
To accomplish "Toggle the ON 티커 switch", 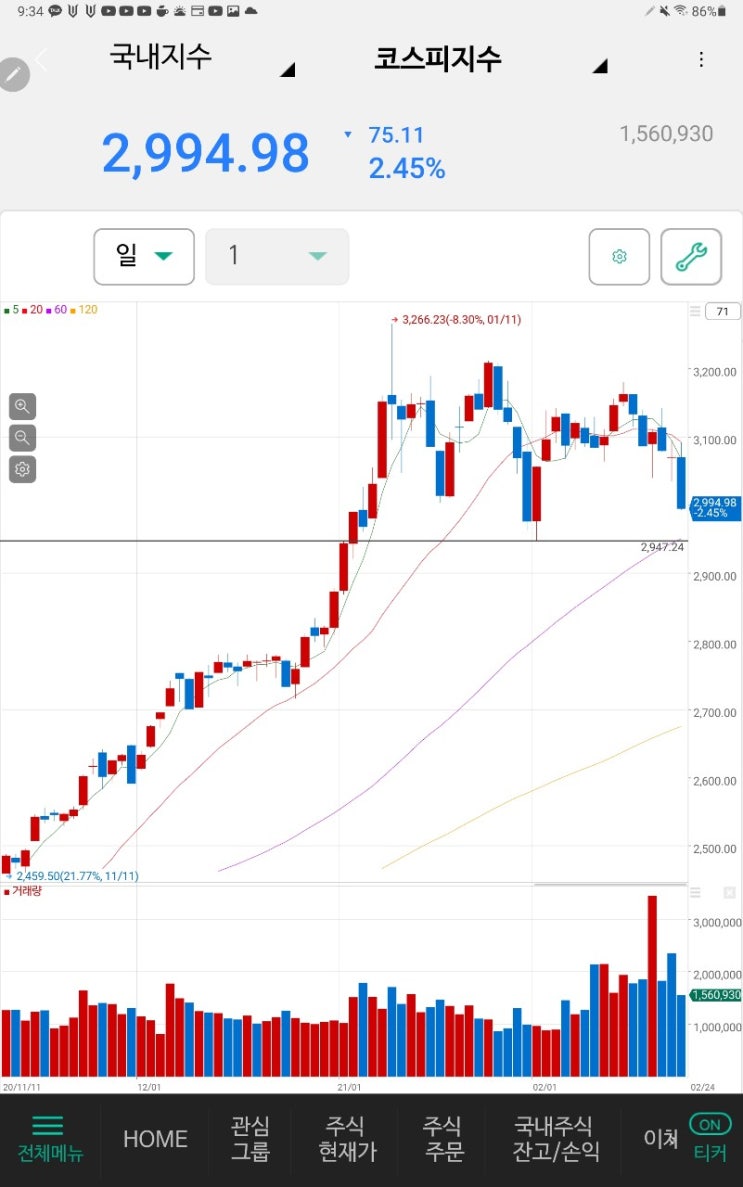I will tap(710, 1138).
